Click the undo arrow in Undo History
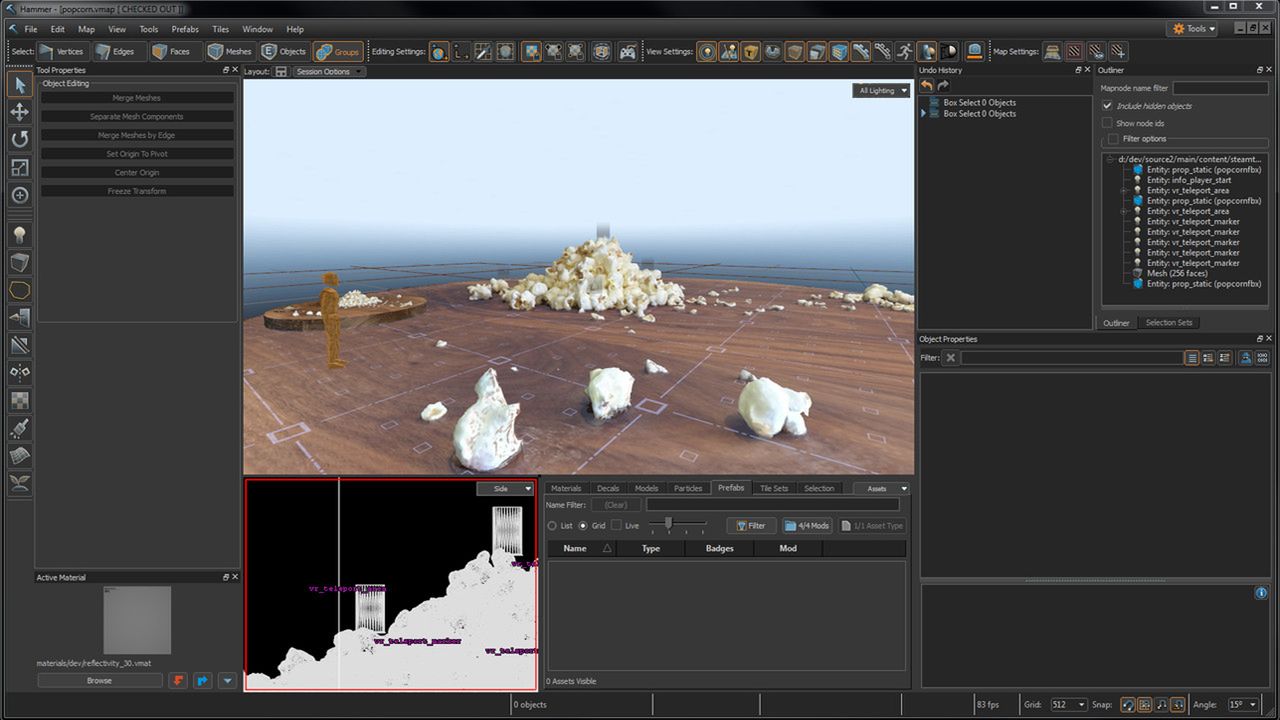Viewport: 1280px width, 720px height. [x=927, y=86]
